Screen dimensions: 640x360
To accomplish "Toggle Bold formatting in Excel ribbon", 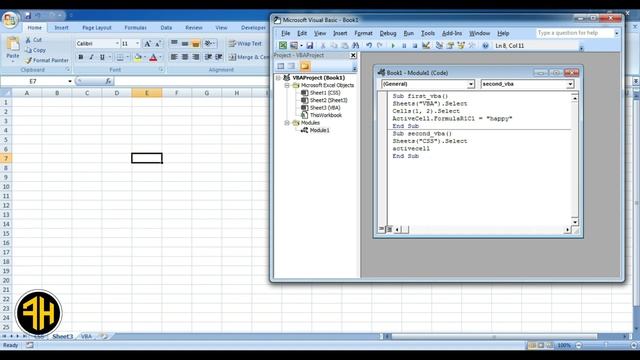I will [80, 57].
